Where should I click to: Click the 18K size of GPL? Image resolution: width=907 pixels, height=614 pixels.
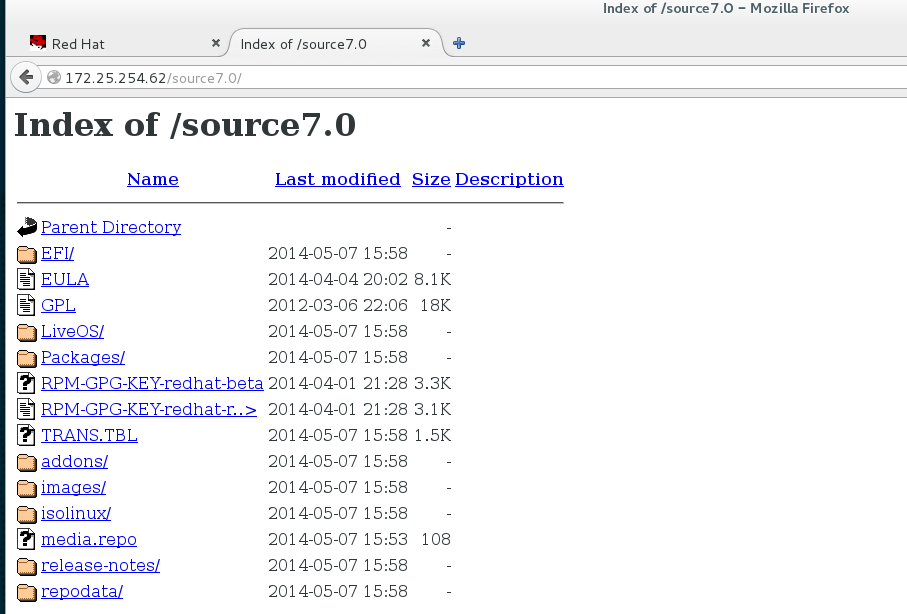(x=436, y=306)
